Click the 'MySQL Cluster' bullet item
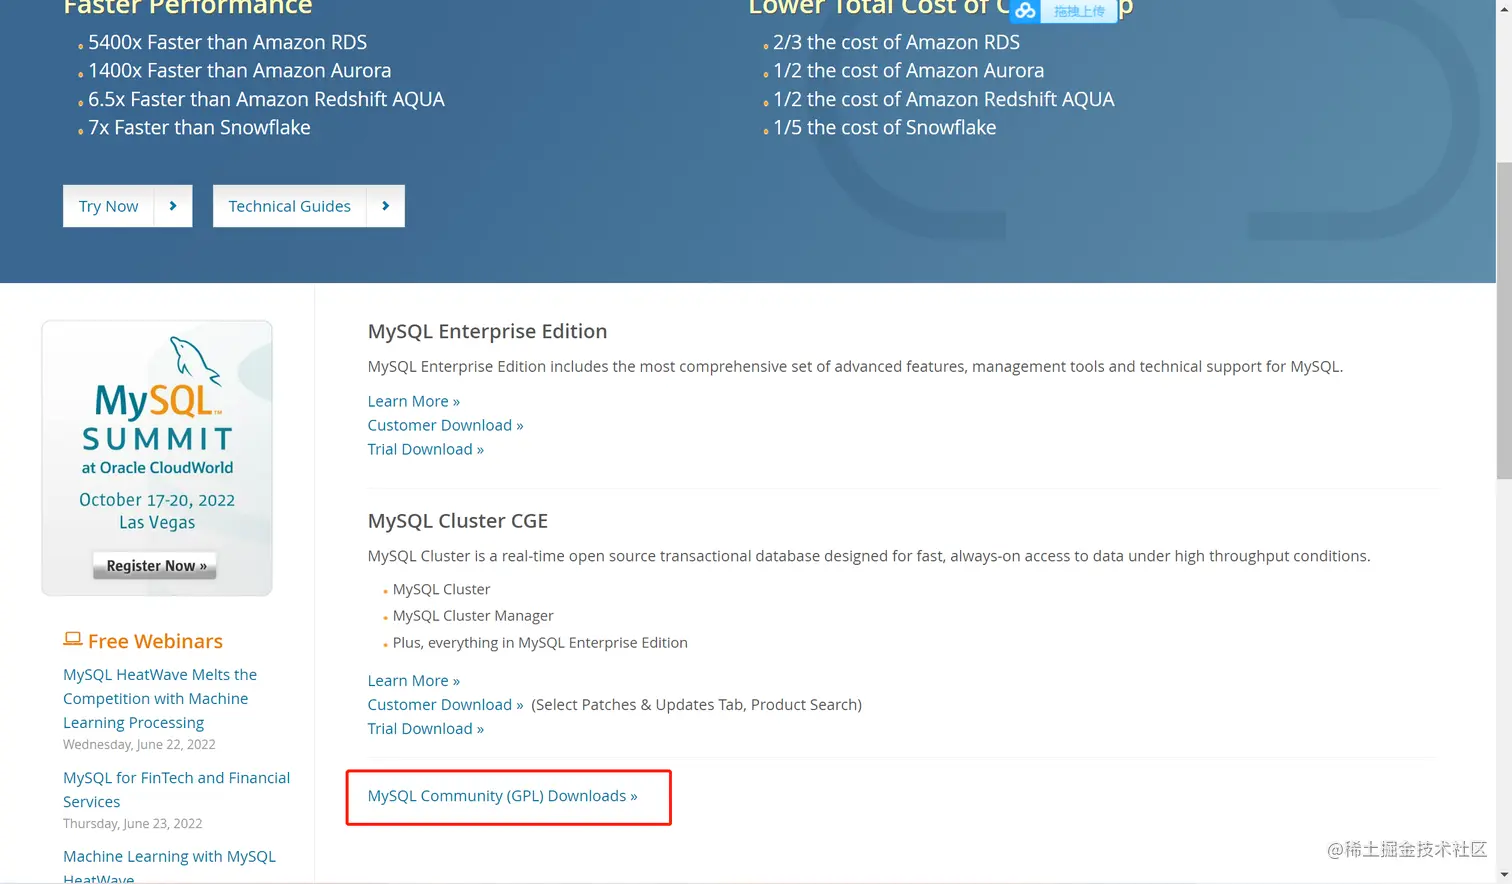This screenshot has width=1512, height=884. [x=441, y=589]
